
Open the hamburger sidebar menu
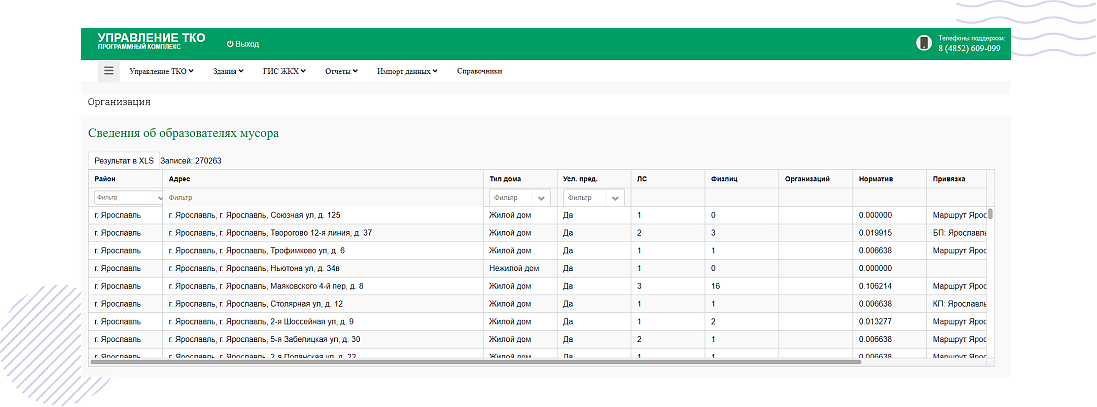(108, 71)
